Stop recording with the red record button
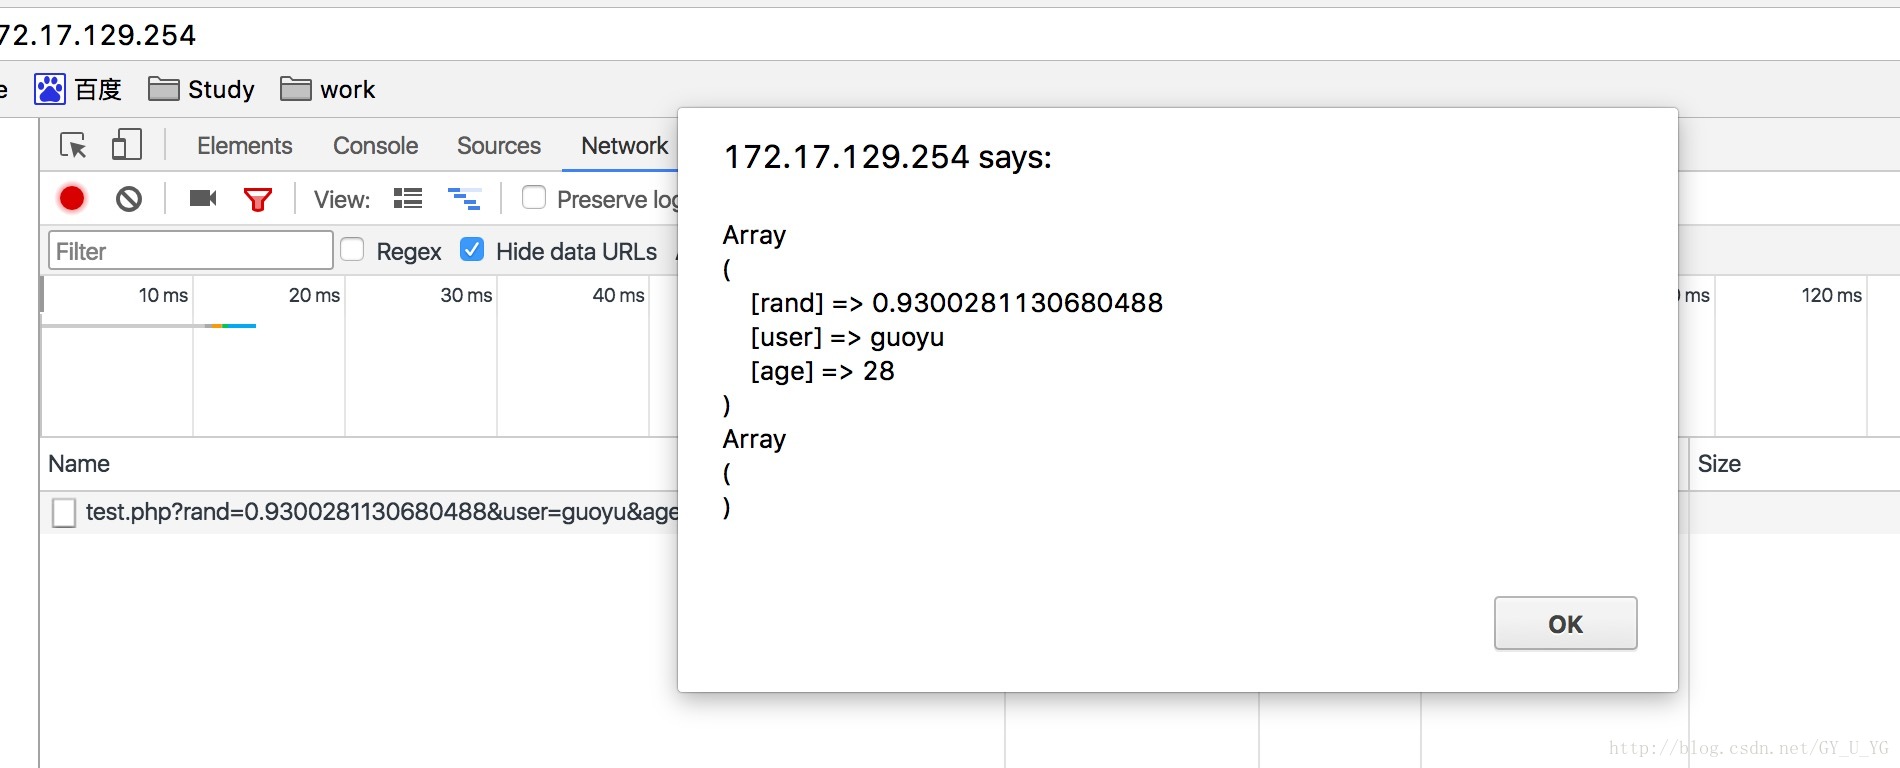This screenshot has width=1900, height=768. click(72, 198)
